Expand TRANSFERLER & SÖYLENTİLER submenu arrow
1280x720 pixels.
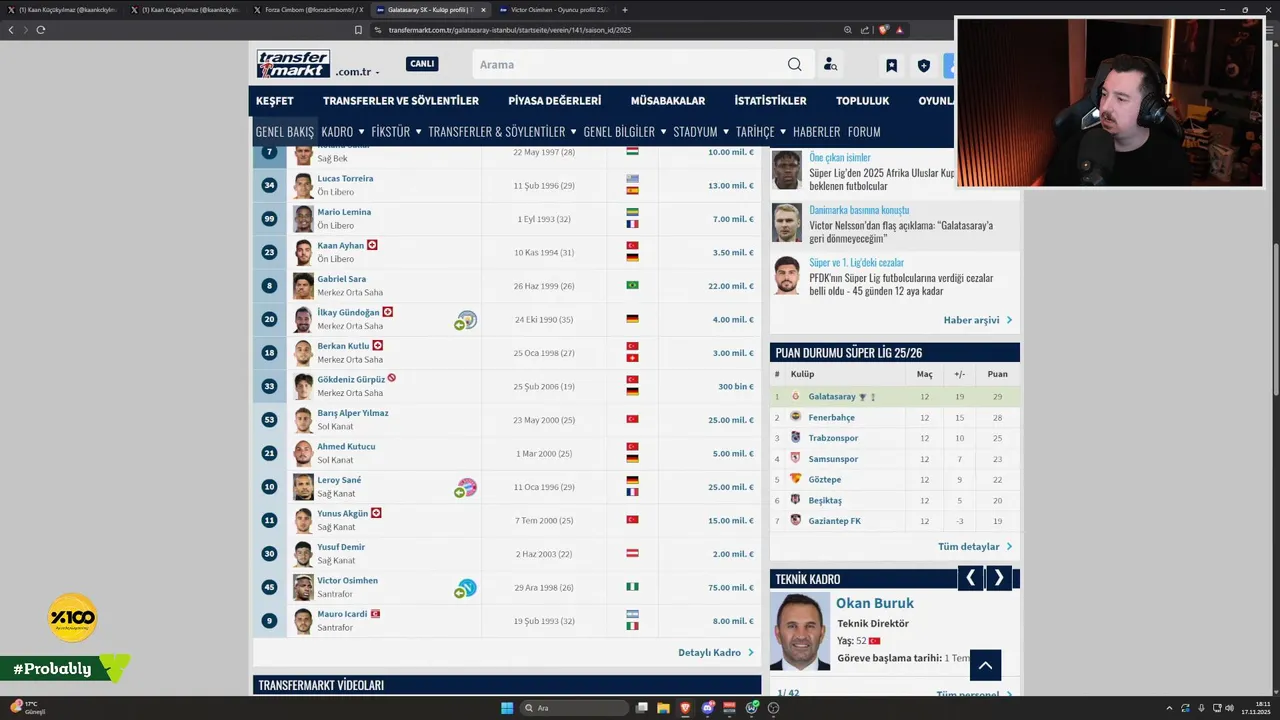pos(573,131)
